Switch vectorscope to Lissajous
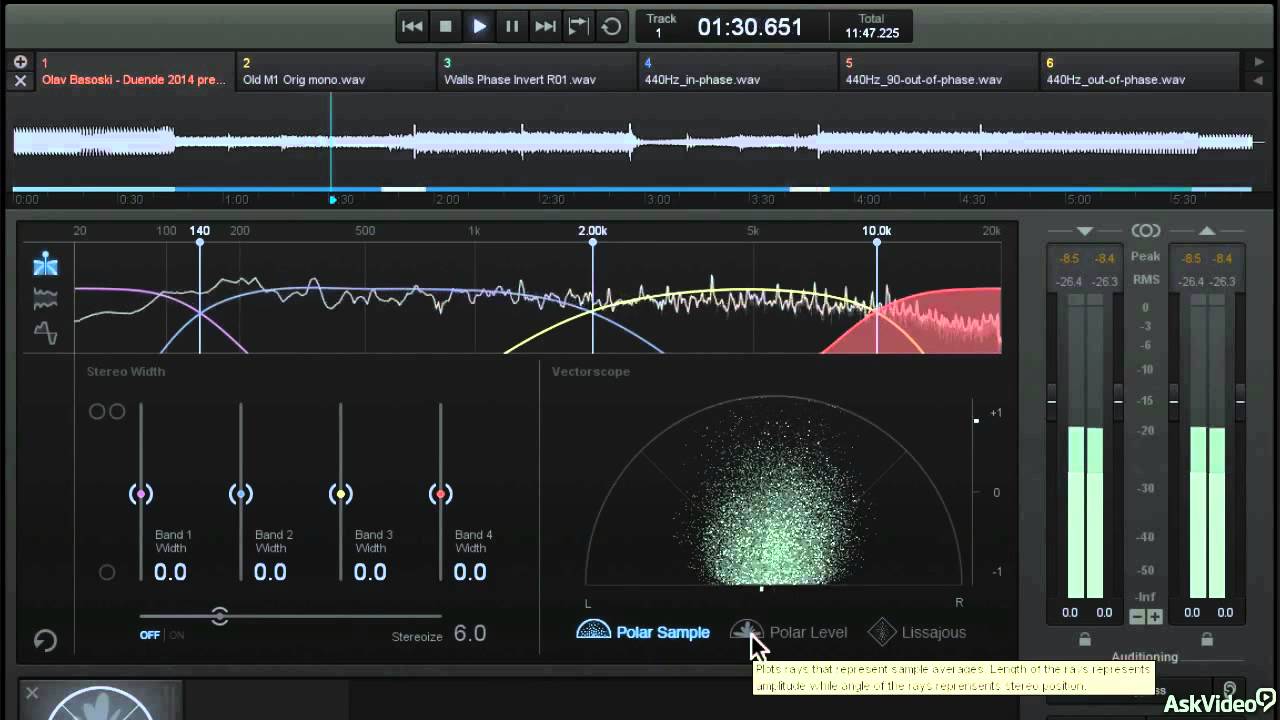The height and width of the screenshot is (720, 1280). [x=917, y=632]
